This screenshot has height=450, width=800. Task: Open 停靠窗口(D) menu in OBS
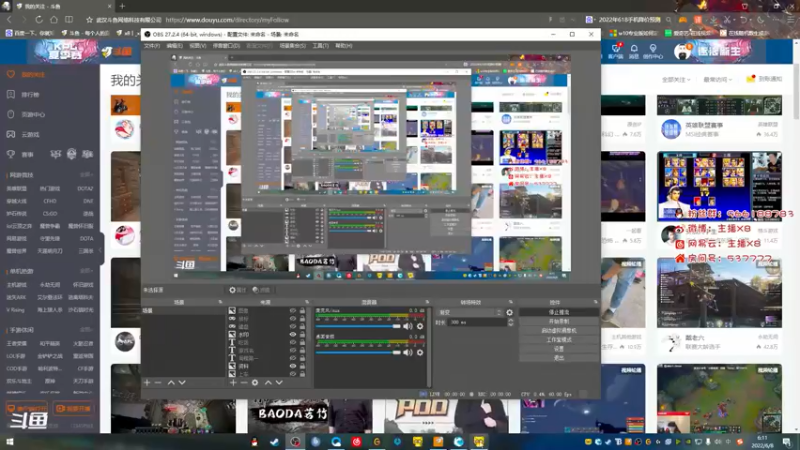[x=226, y=46]
